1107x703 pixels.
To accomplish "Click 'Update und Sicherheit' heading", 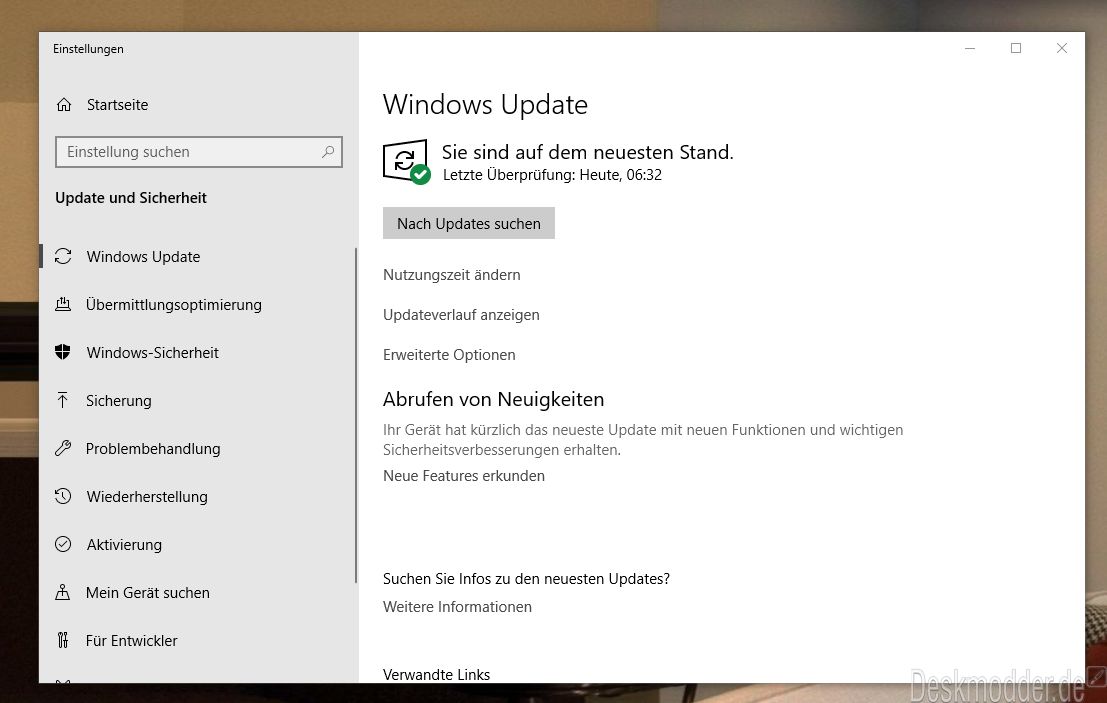I will pyautogui.click(x=131, y=198).
